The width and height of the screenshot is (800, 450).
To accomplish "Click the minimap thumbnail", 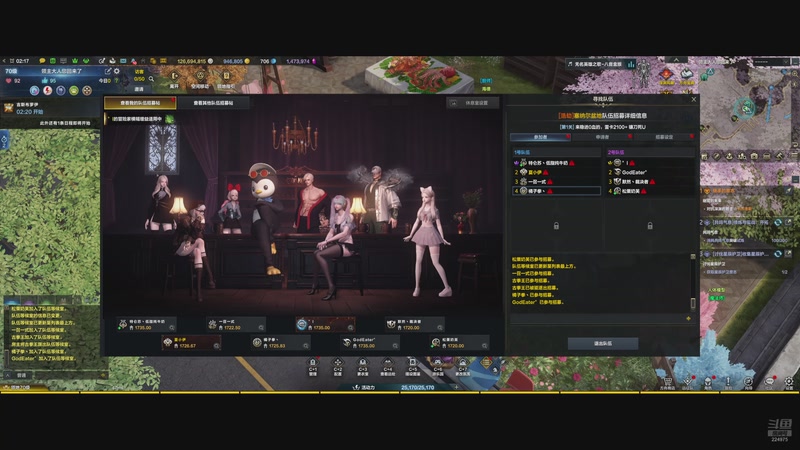I will click(x=746, y=108).
